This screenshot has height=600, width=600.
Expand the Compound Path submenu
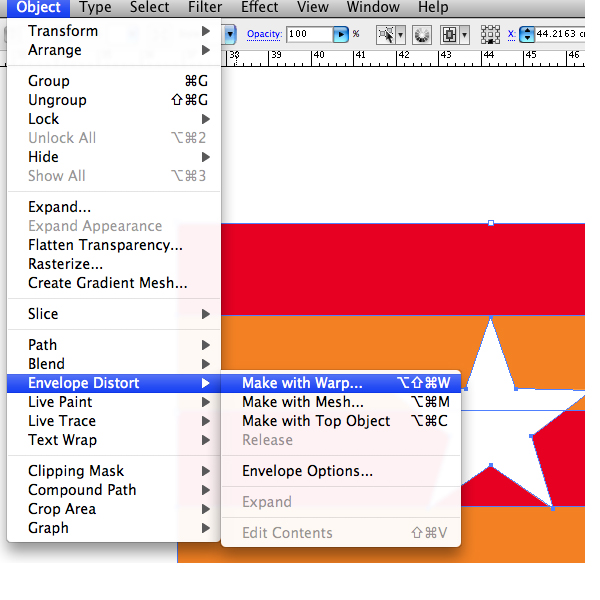[114, 490]
